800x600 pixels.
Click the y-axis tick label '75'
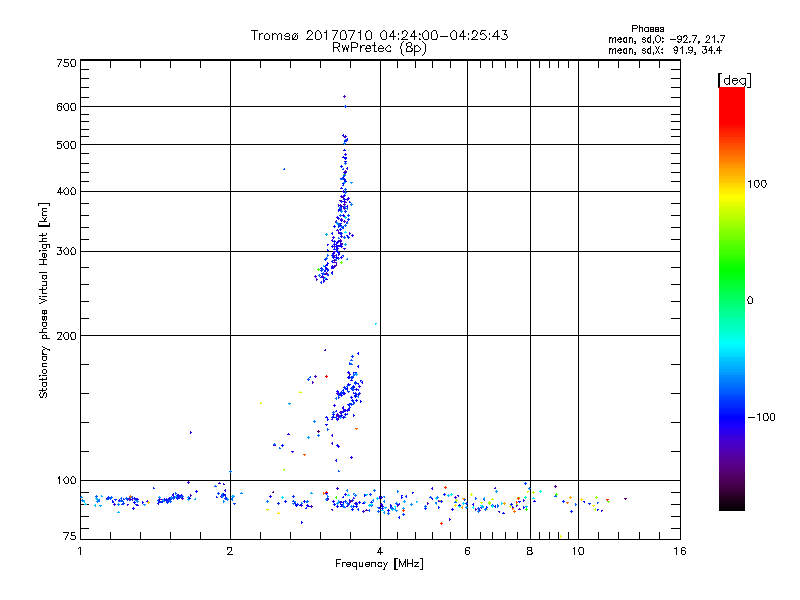point(70,536)
